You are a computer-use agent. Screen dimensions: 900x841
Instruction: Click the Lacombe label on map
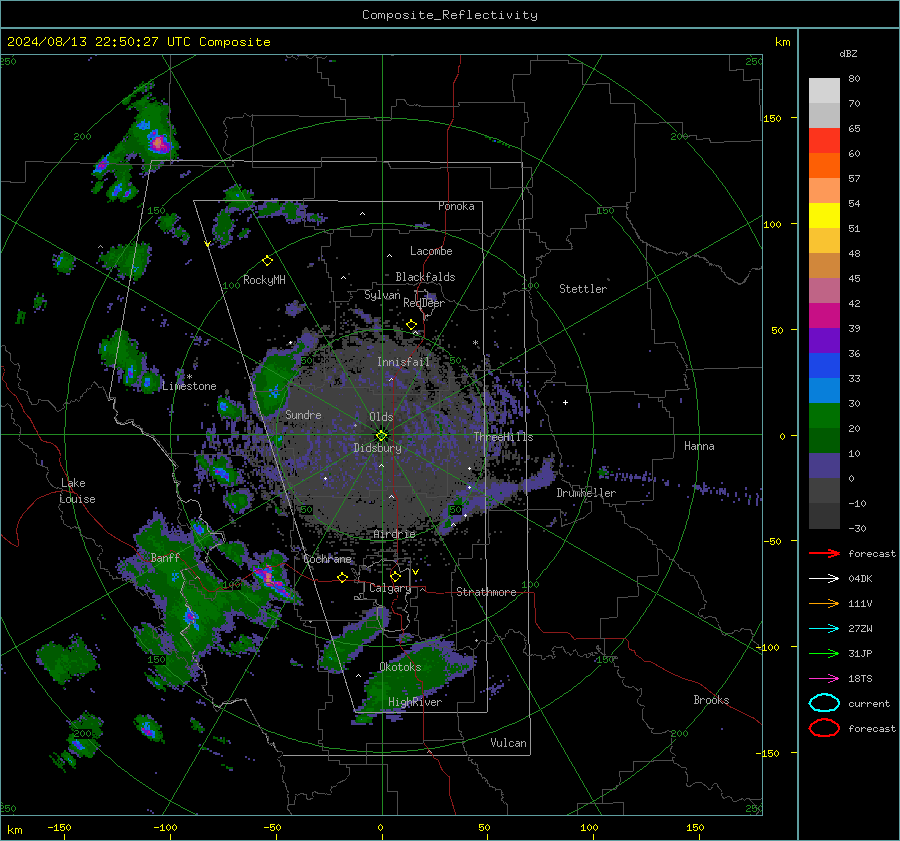[431, 251]
